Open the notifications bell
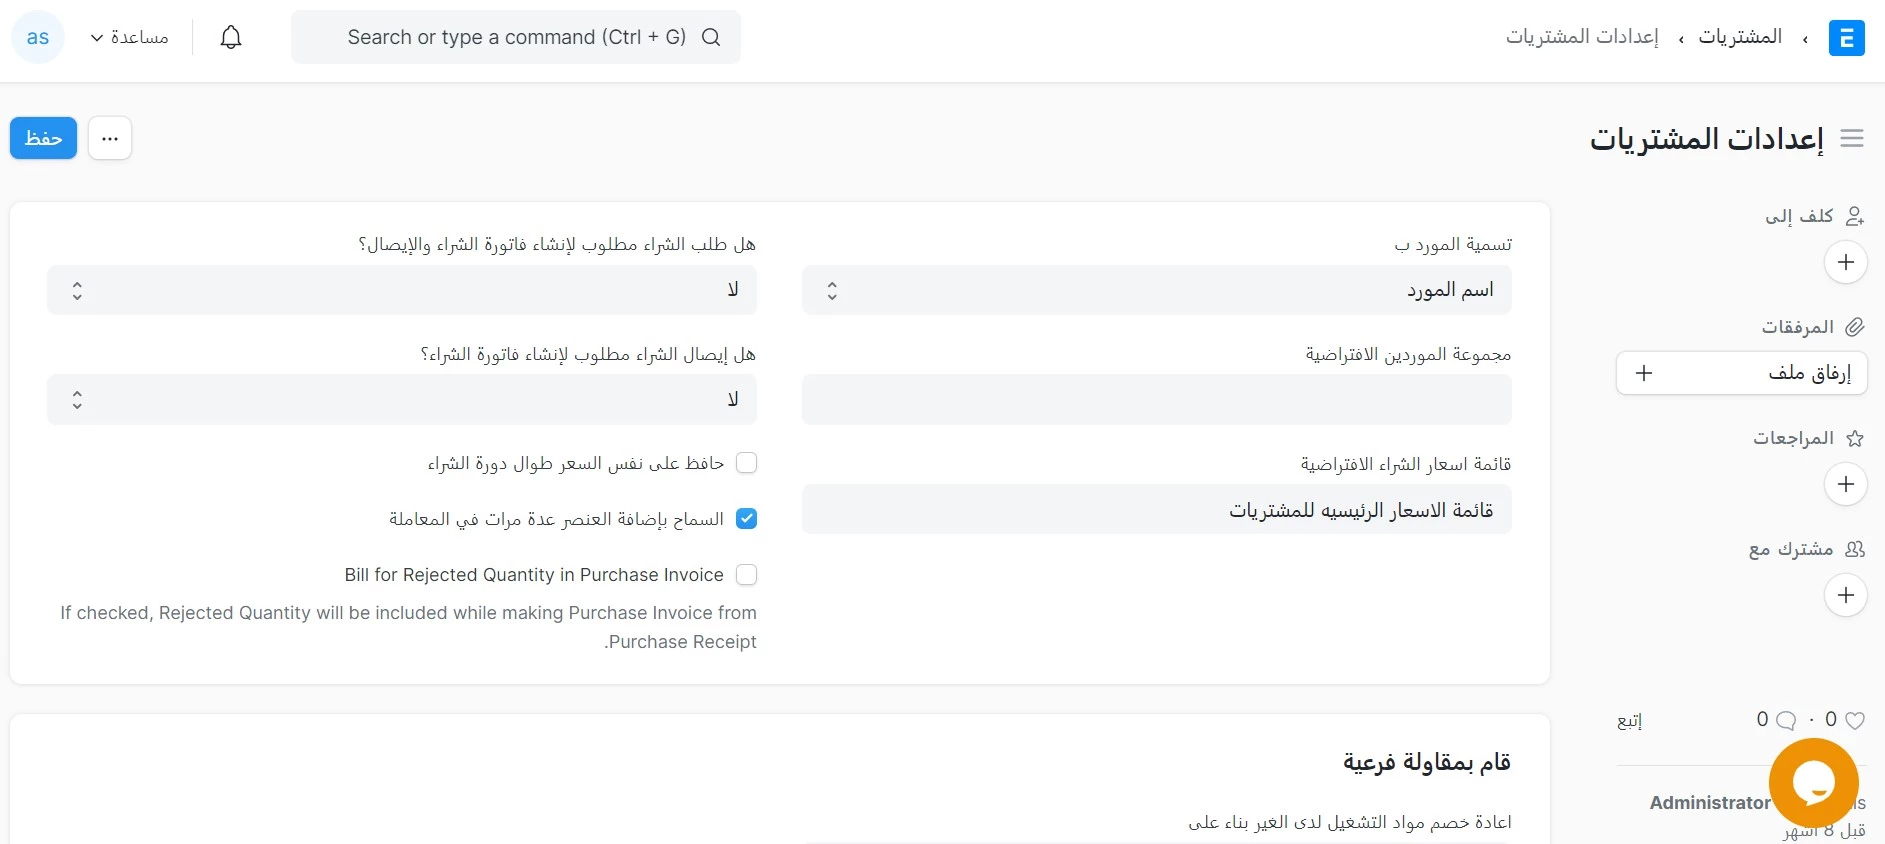 [231, 37]
